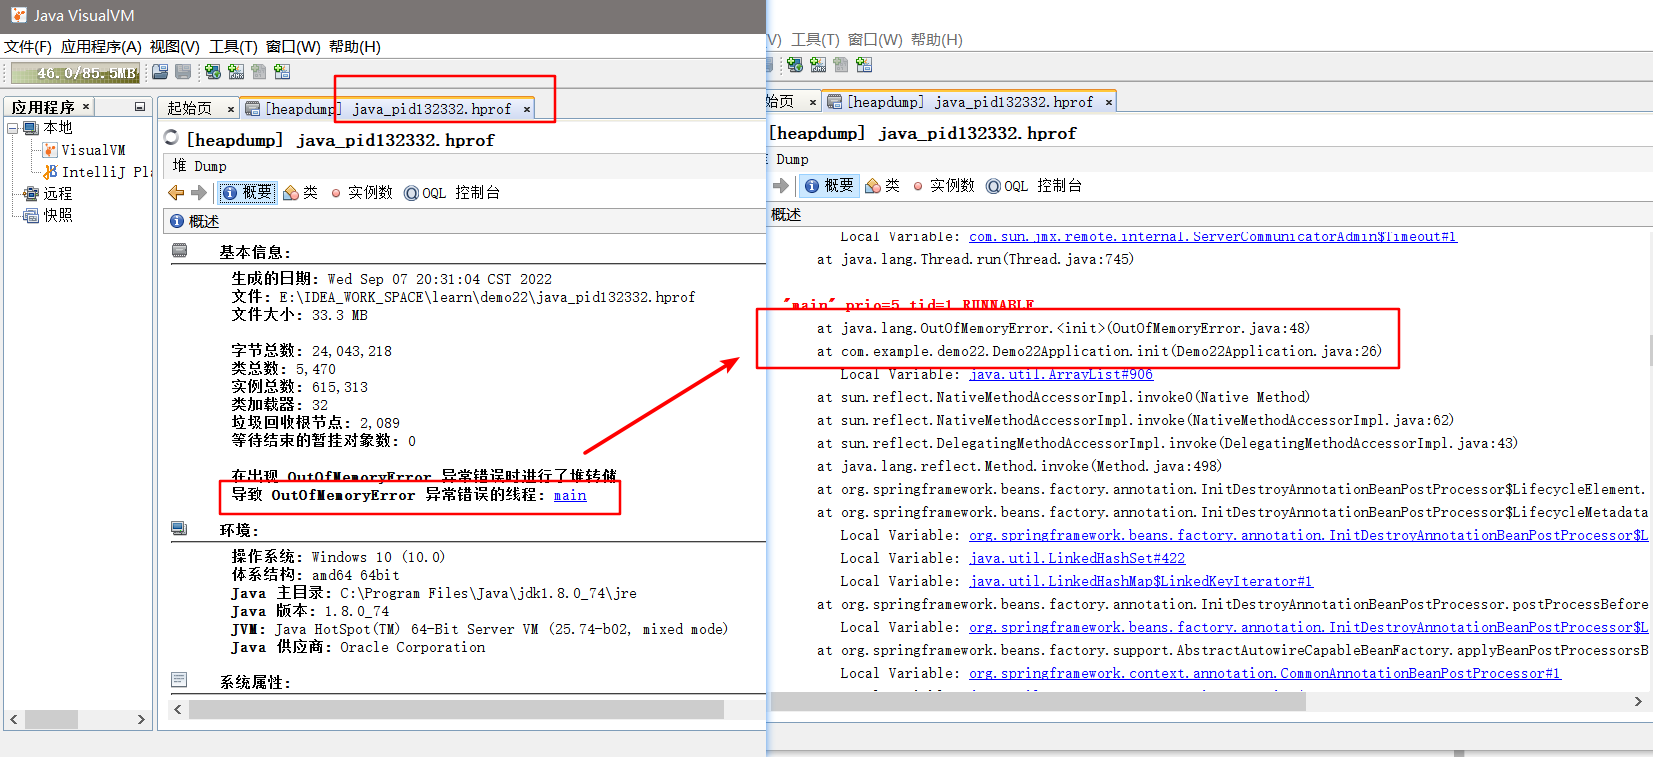Click greyed Add Core Dump icon, left window
The width and height of the screenshot is (1653, 757).
coord(259,72)
